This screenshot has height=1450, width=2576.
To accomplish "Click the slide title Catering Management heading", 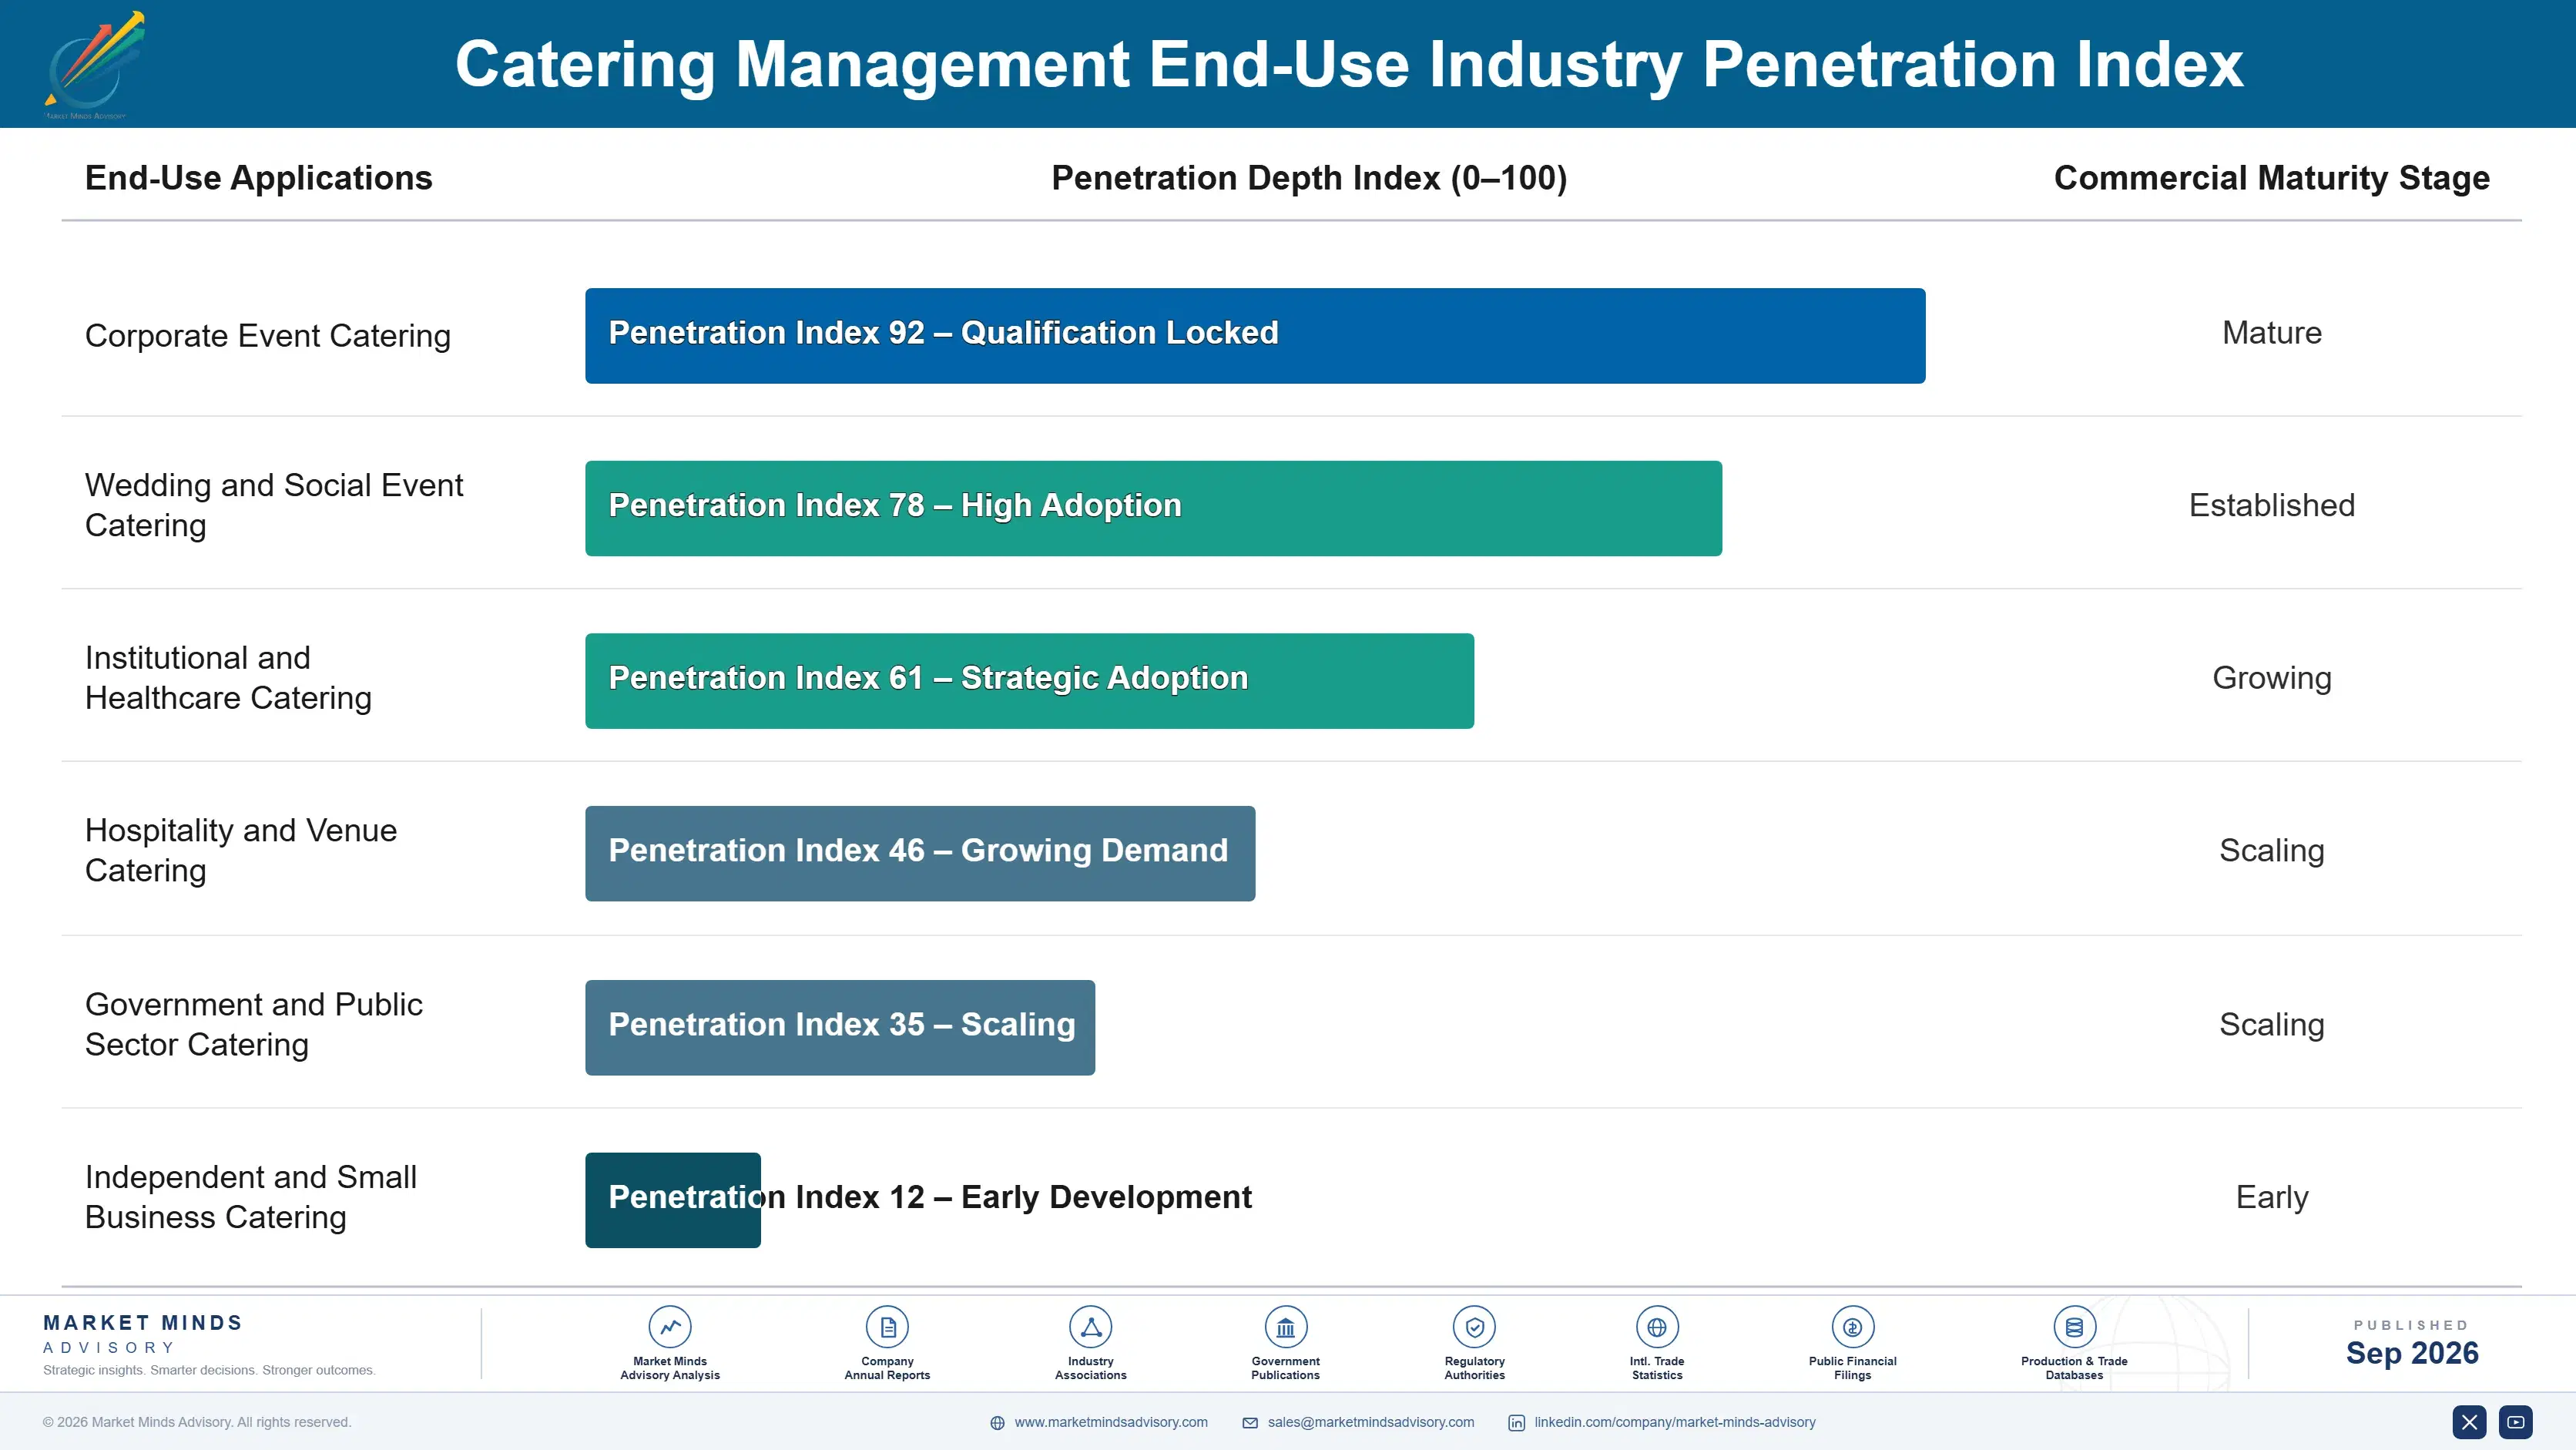I will tap(1349, 64).
